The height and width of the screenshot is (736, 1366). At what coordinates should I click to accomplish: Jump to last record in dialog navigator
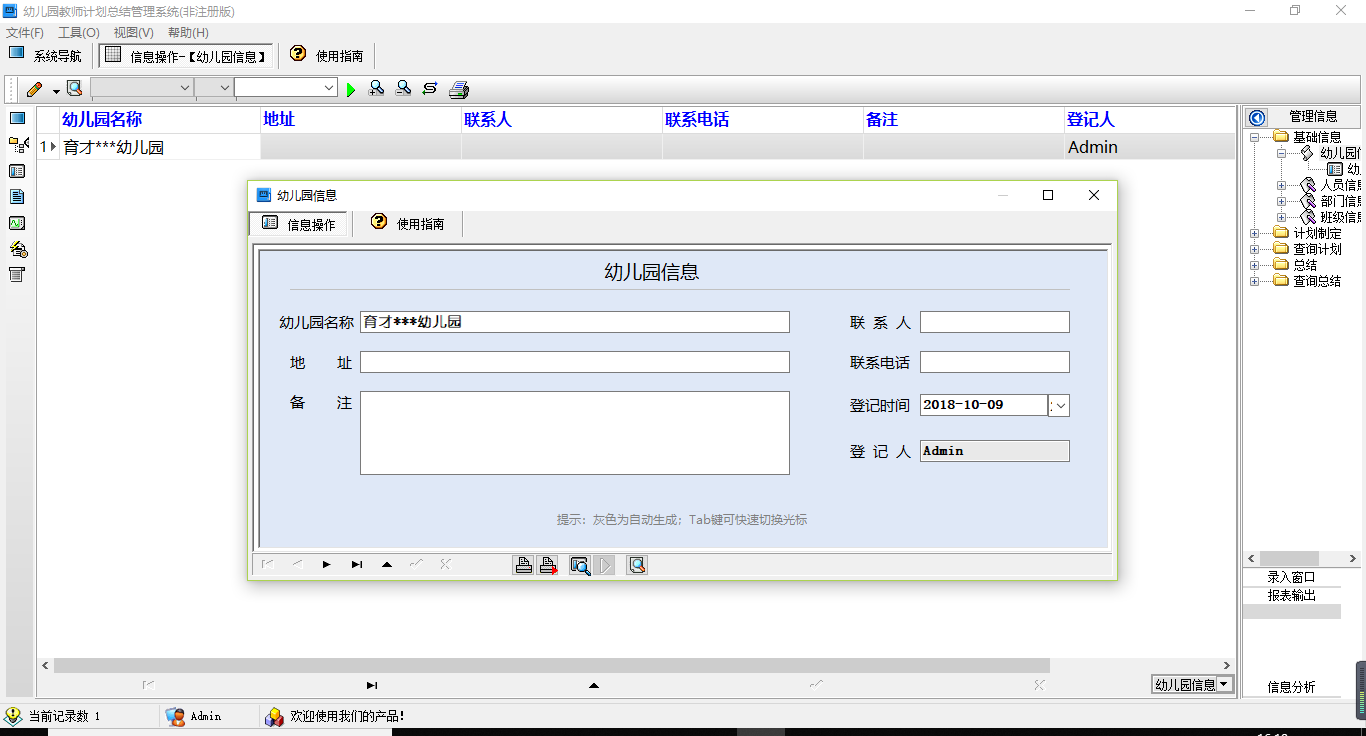357,565
